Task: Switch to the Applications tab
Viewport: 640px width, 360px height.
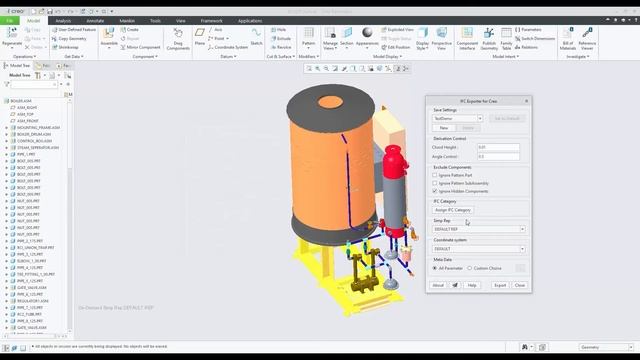Action: [250, 20]
